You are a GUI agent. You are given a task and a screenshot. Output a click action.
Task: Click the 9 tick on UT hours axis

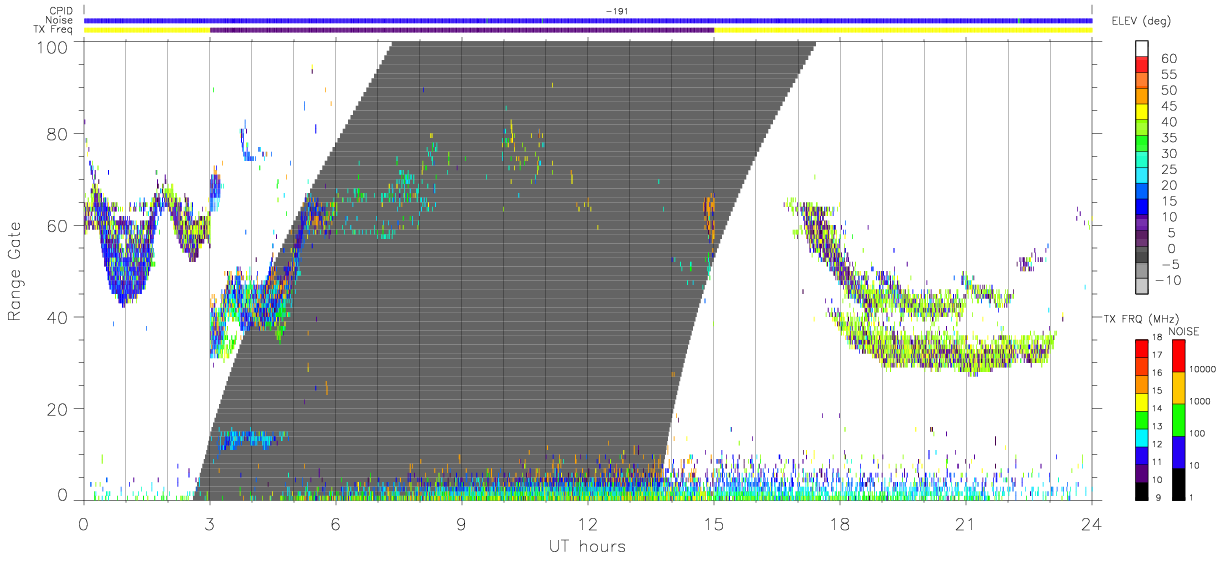point(462,523)
